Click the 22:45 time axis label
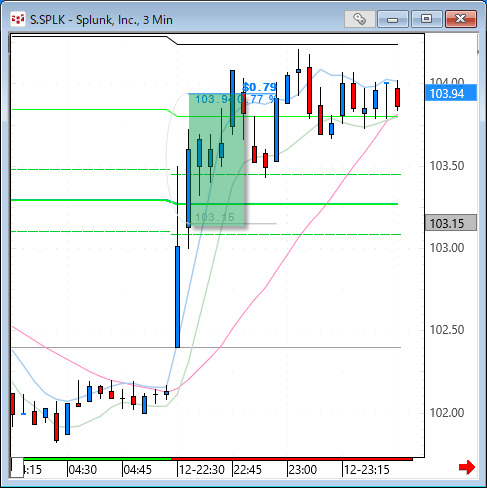 [248, 470]
